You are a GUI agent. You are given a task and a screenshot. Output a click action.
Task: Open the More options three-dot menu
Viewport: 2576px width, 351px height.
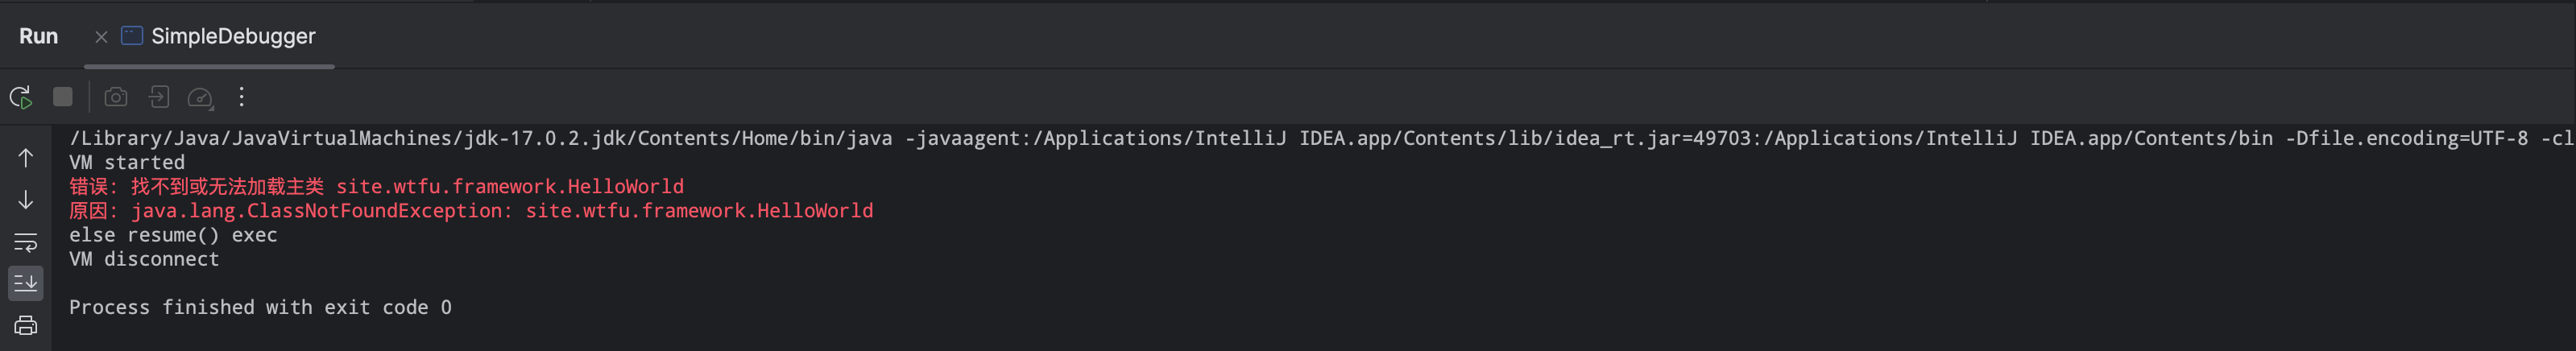242,97
